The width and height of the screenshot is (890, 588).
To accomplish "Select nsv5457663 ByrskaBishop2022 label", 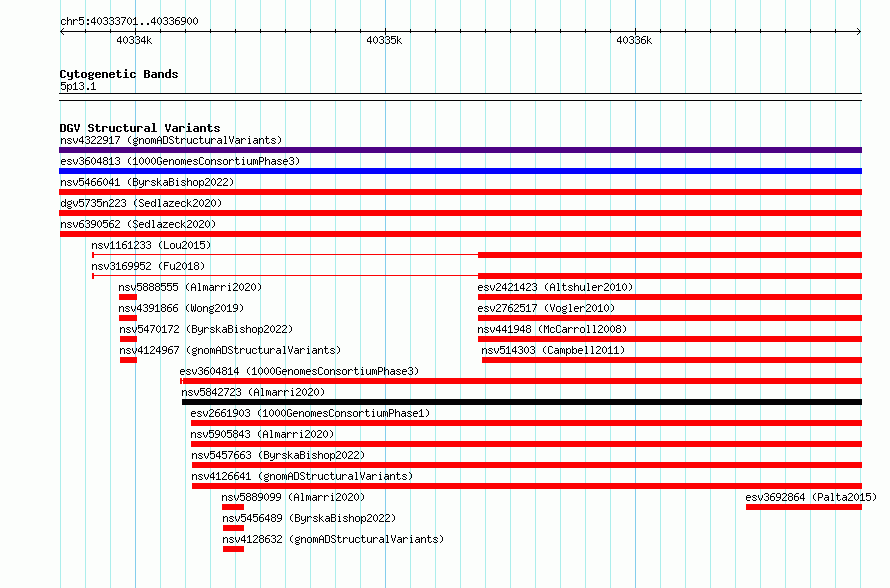I will (x=278, y=455).
